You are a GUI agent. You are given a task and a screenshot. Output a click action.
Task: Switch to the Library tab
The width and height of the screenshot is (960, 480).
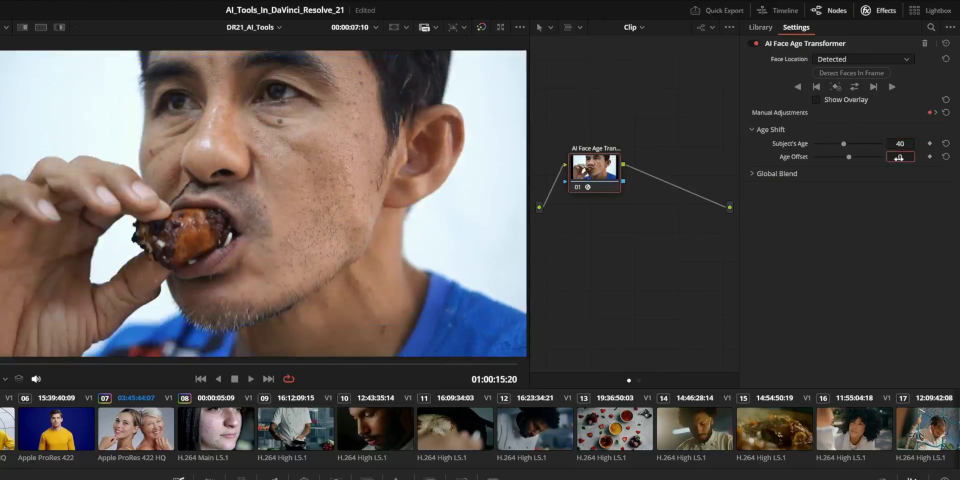click(760, 27)
